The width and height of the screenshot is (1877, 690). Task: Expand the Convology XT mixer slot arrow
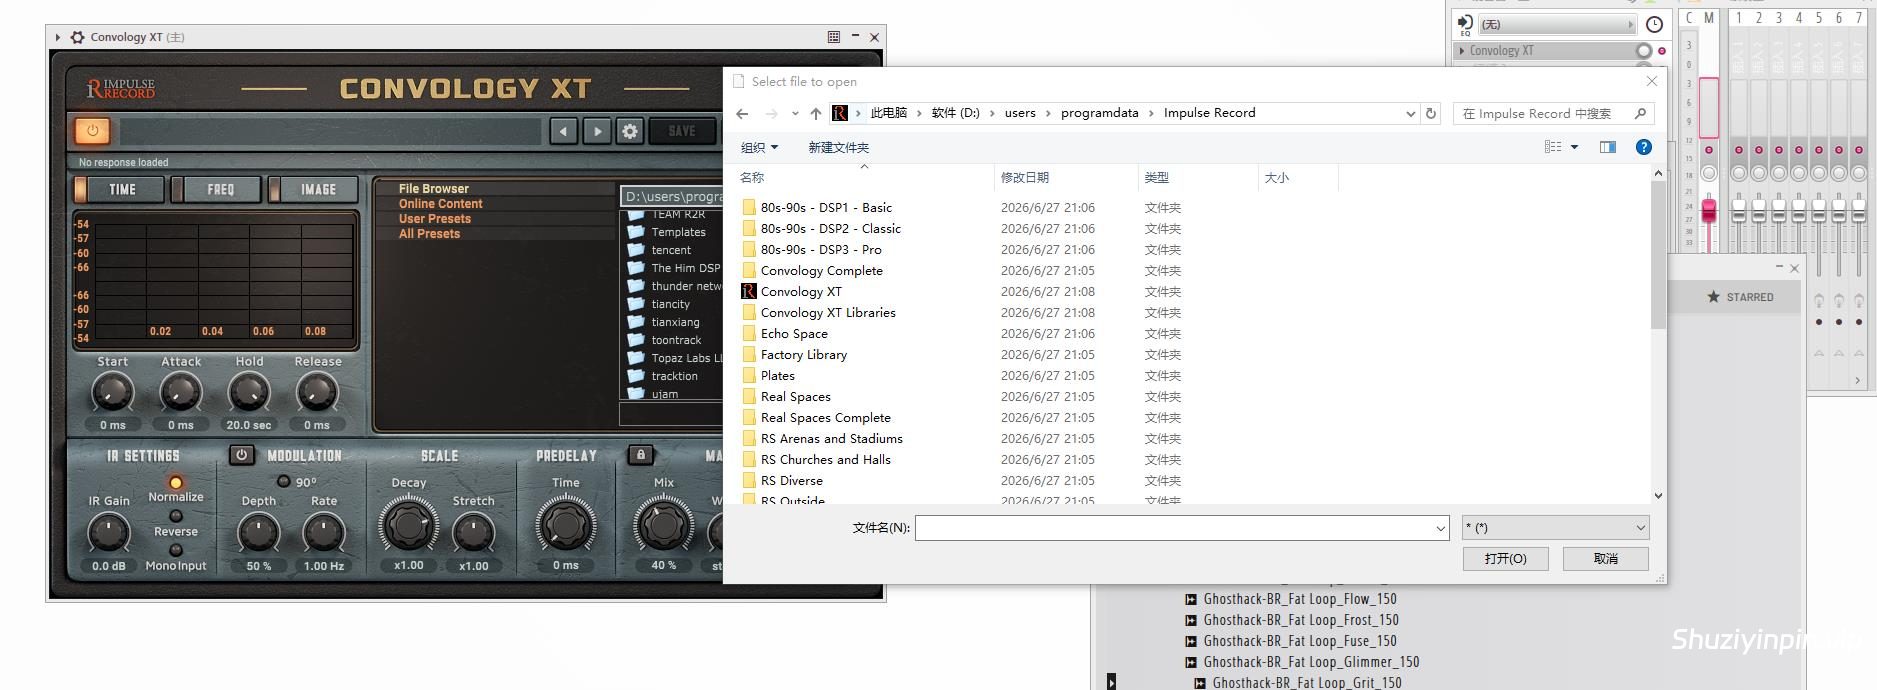(x=1462, y=50)
